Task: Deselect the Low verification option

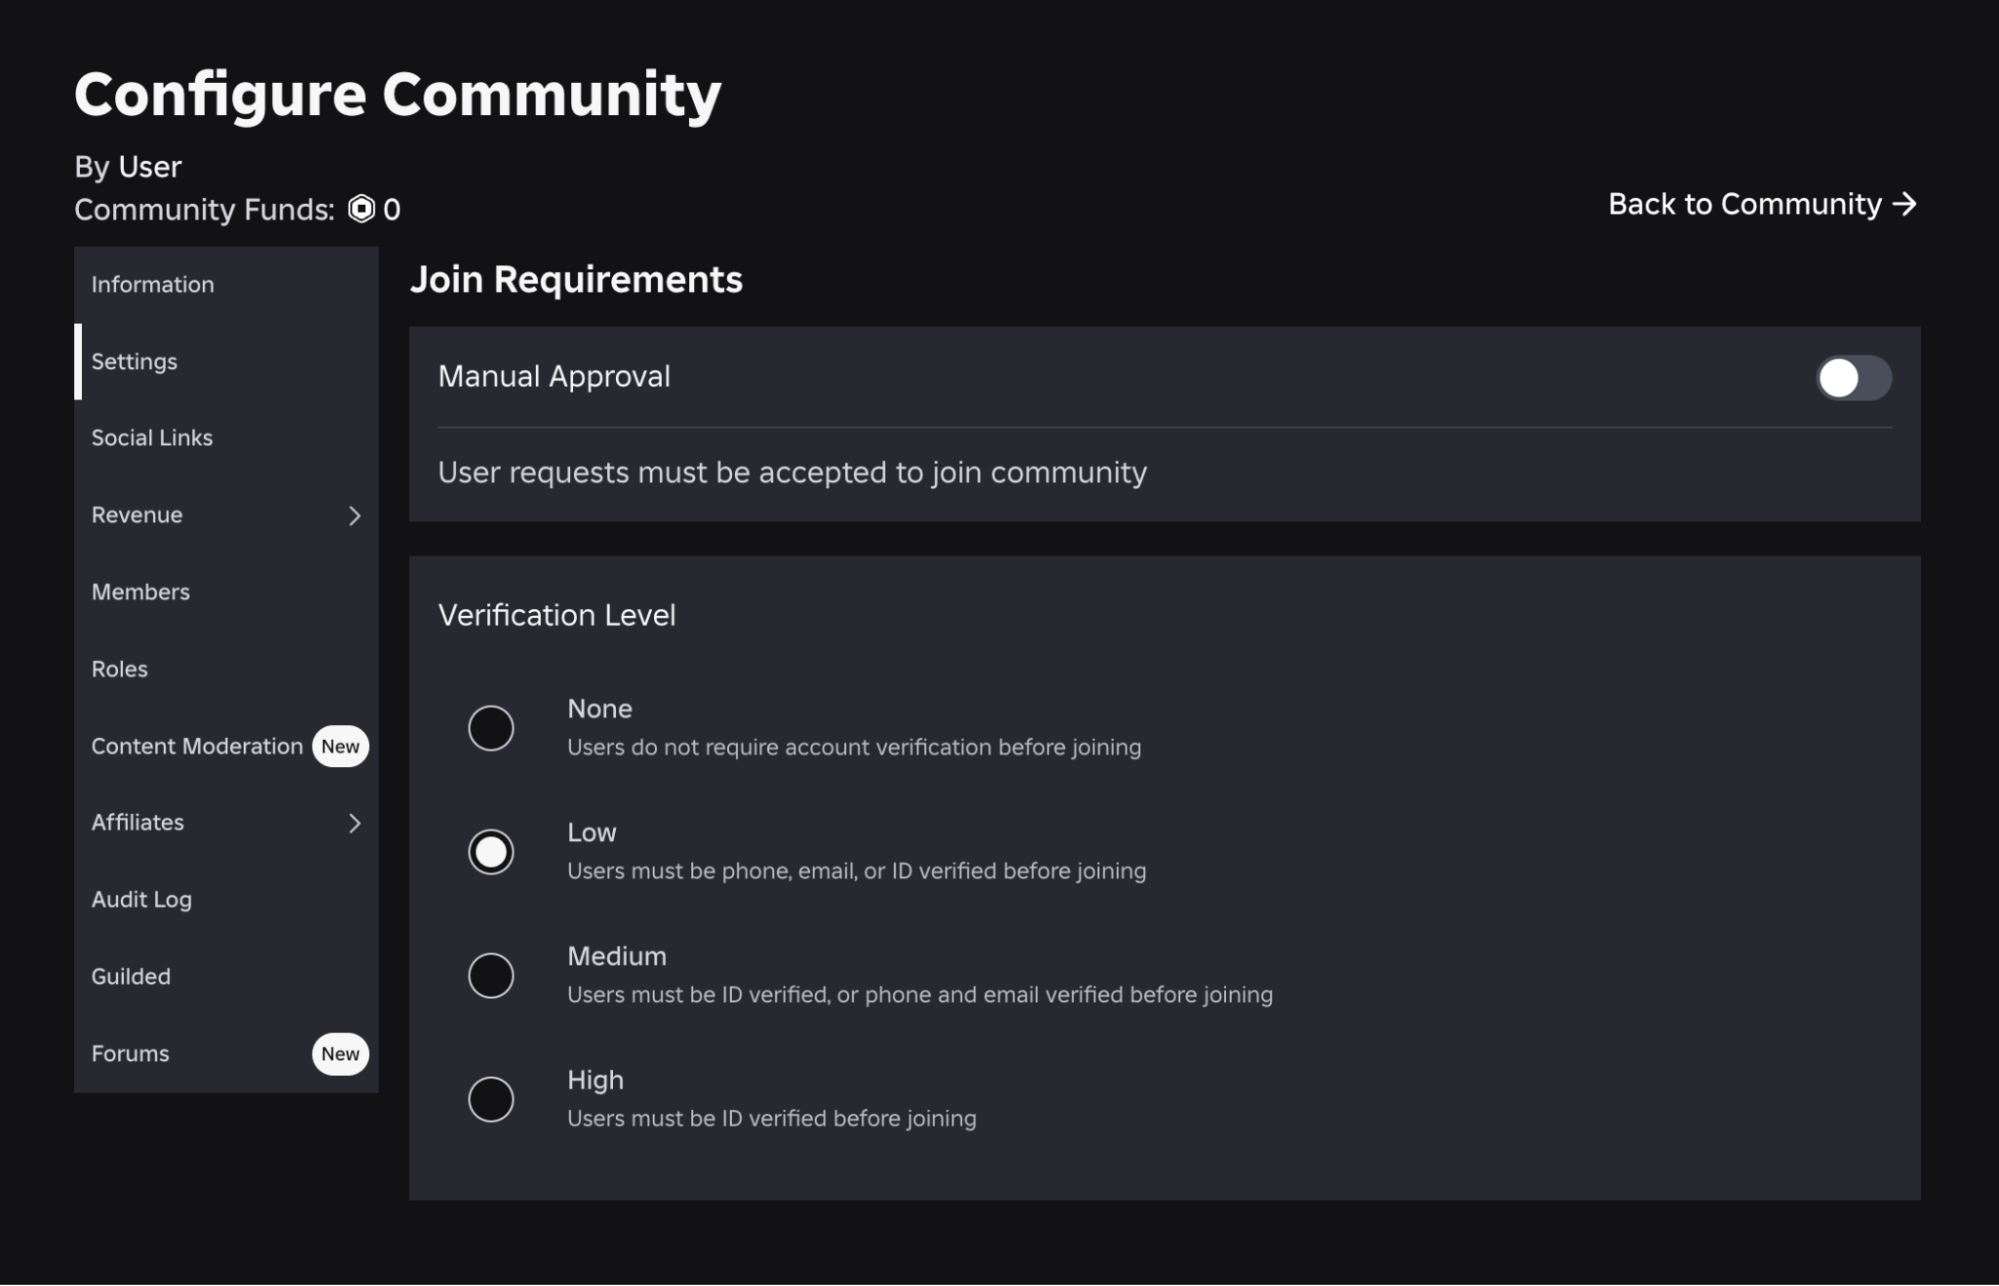Action: pyautogui.click(x=491, y=851)
